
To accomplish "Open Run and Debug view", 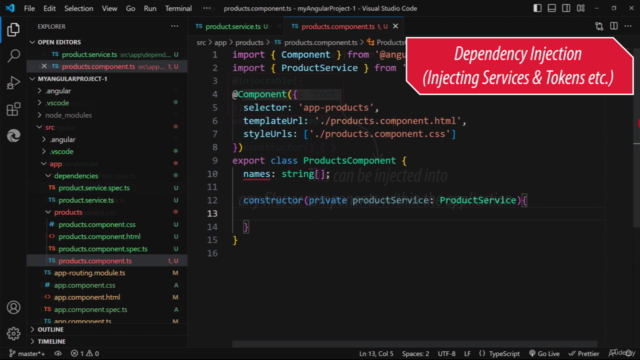I will pyautogui.click(x=13, y=82).
